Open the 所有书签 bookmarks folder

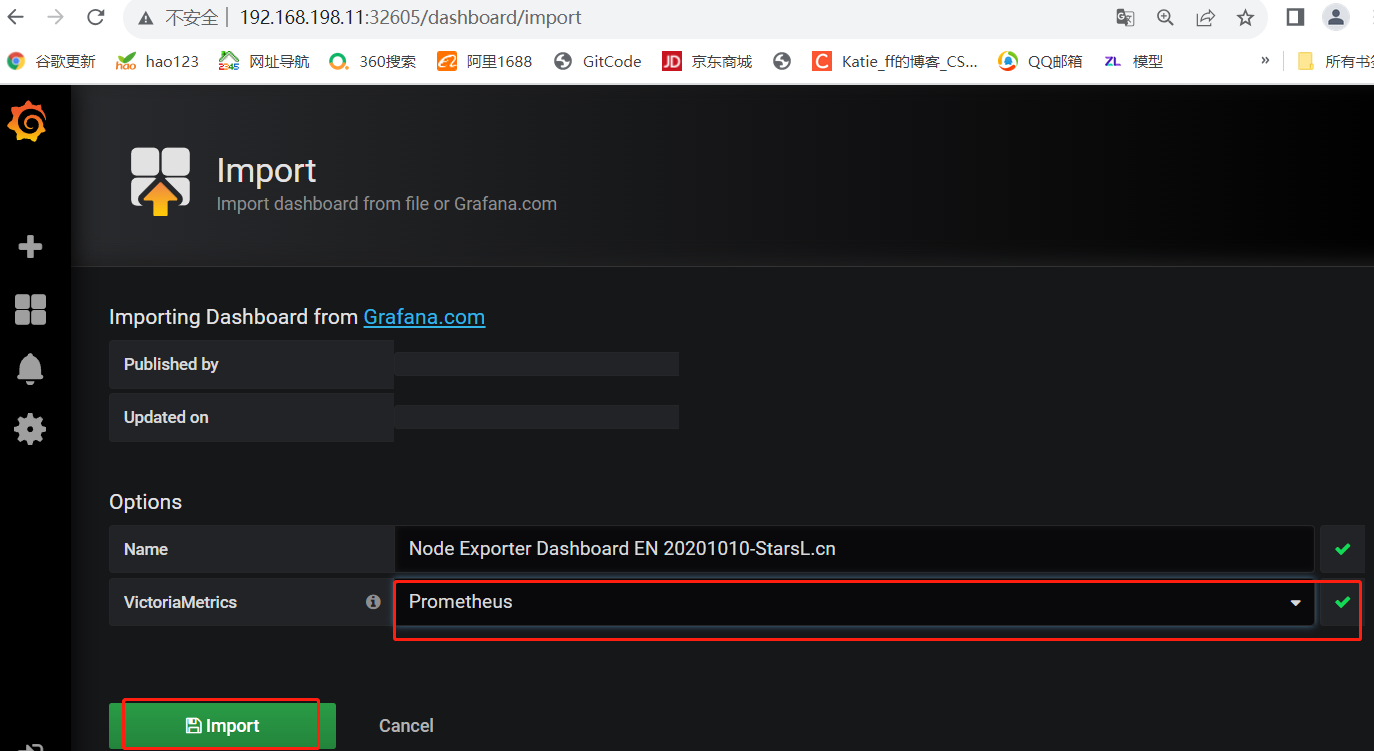(1335, 61)
